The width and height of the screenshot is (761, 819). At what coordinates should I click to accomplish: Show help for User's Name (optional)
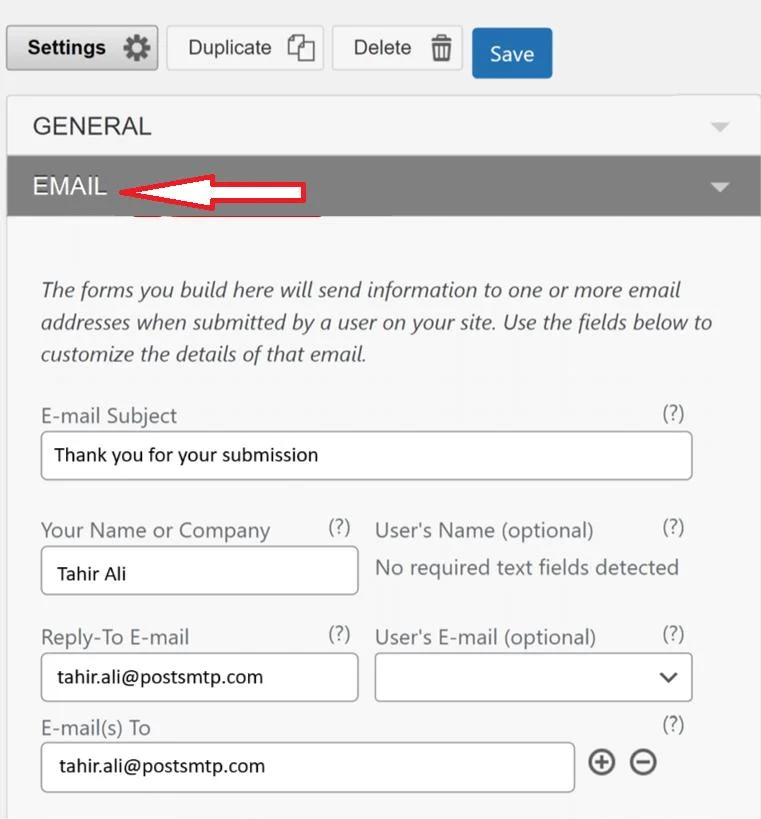point(673,527)
